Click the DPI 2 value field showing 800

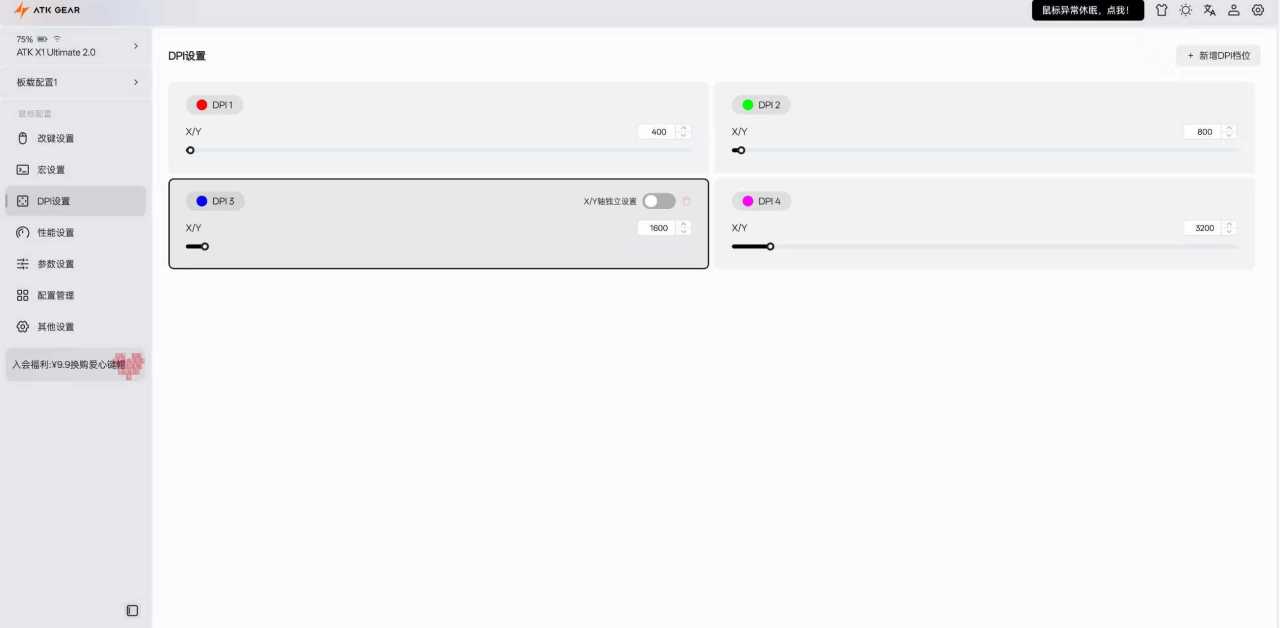[1204, 131]
